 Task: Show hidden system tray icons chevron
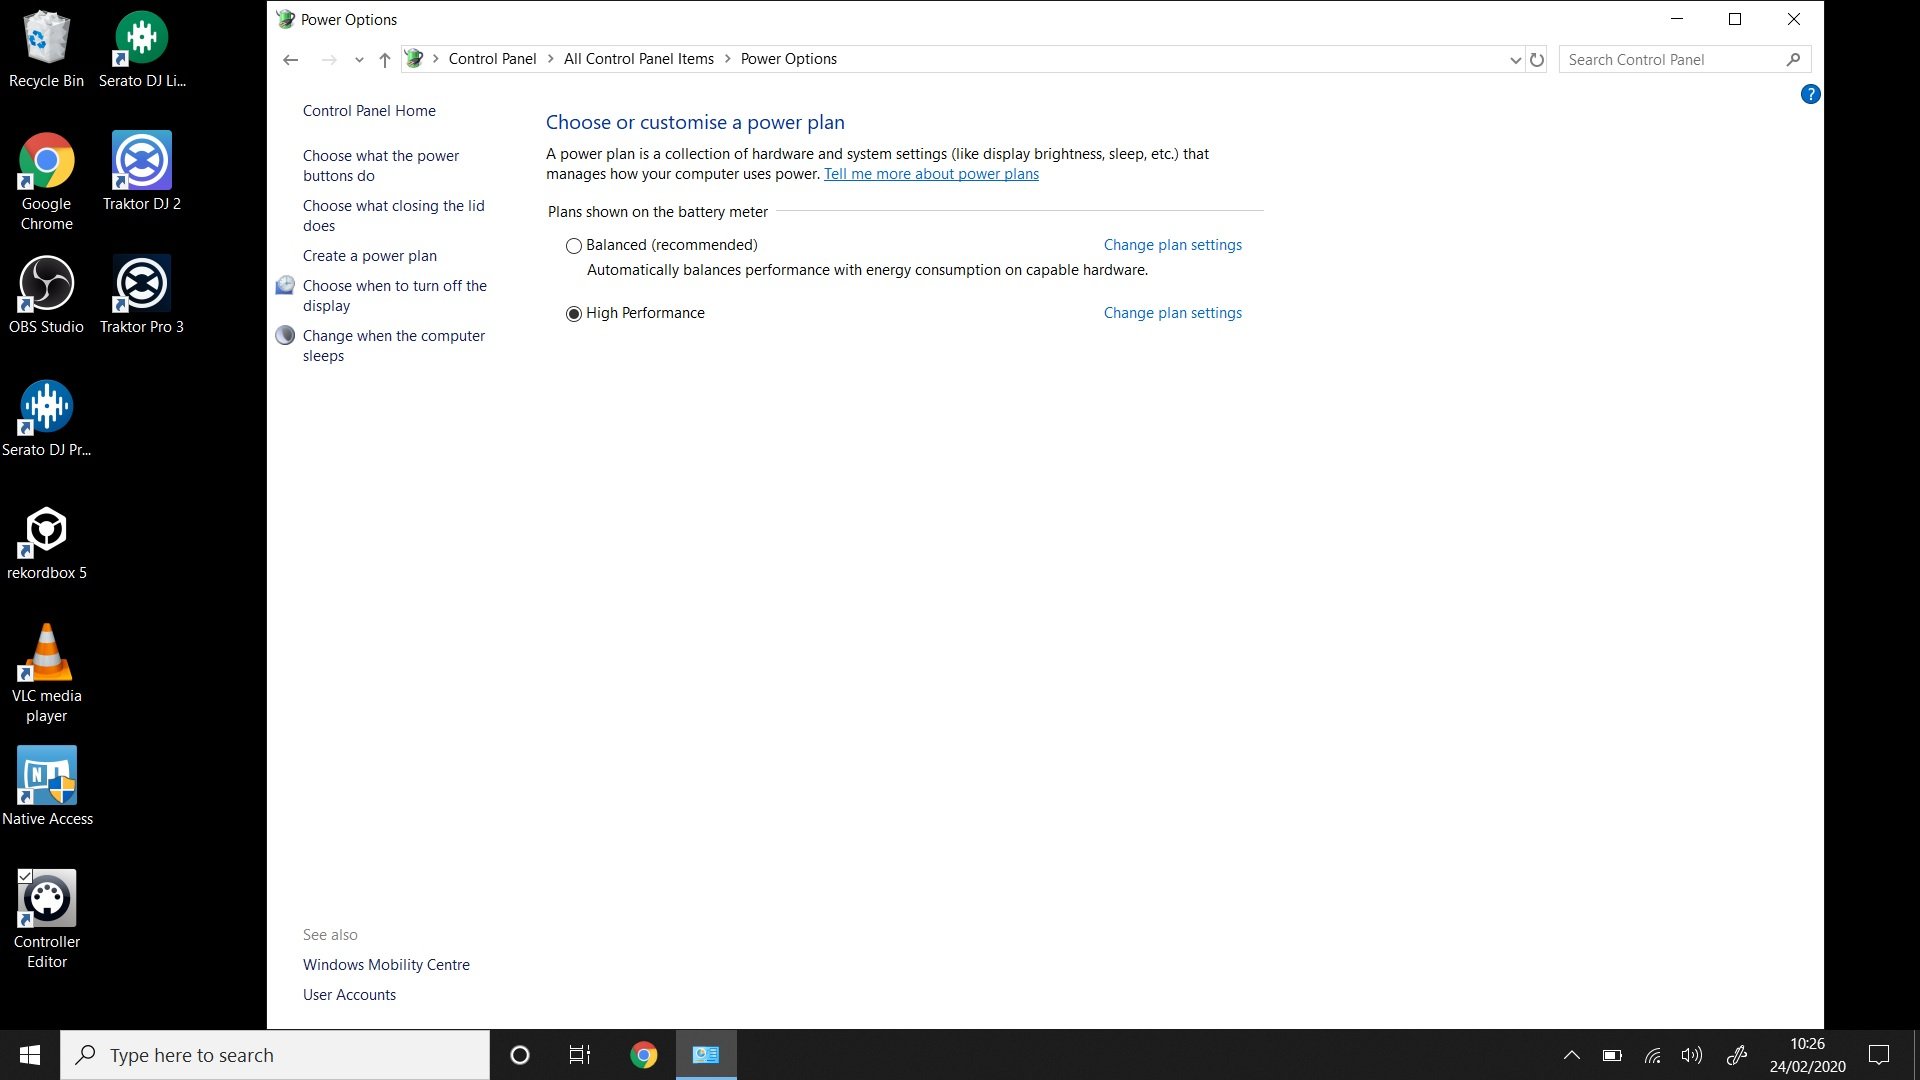[1571, 1055]
